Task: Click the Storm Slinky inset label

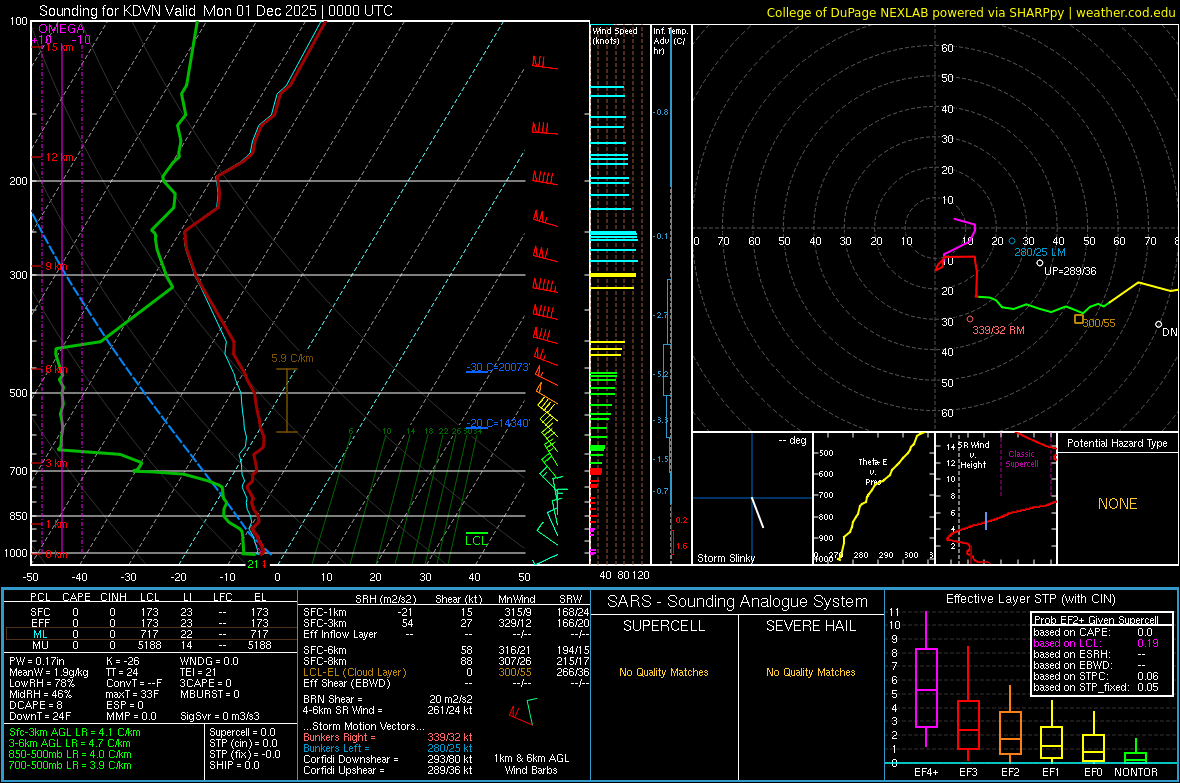Action: click(x=725, y=558)
